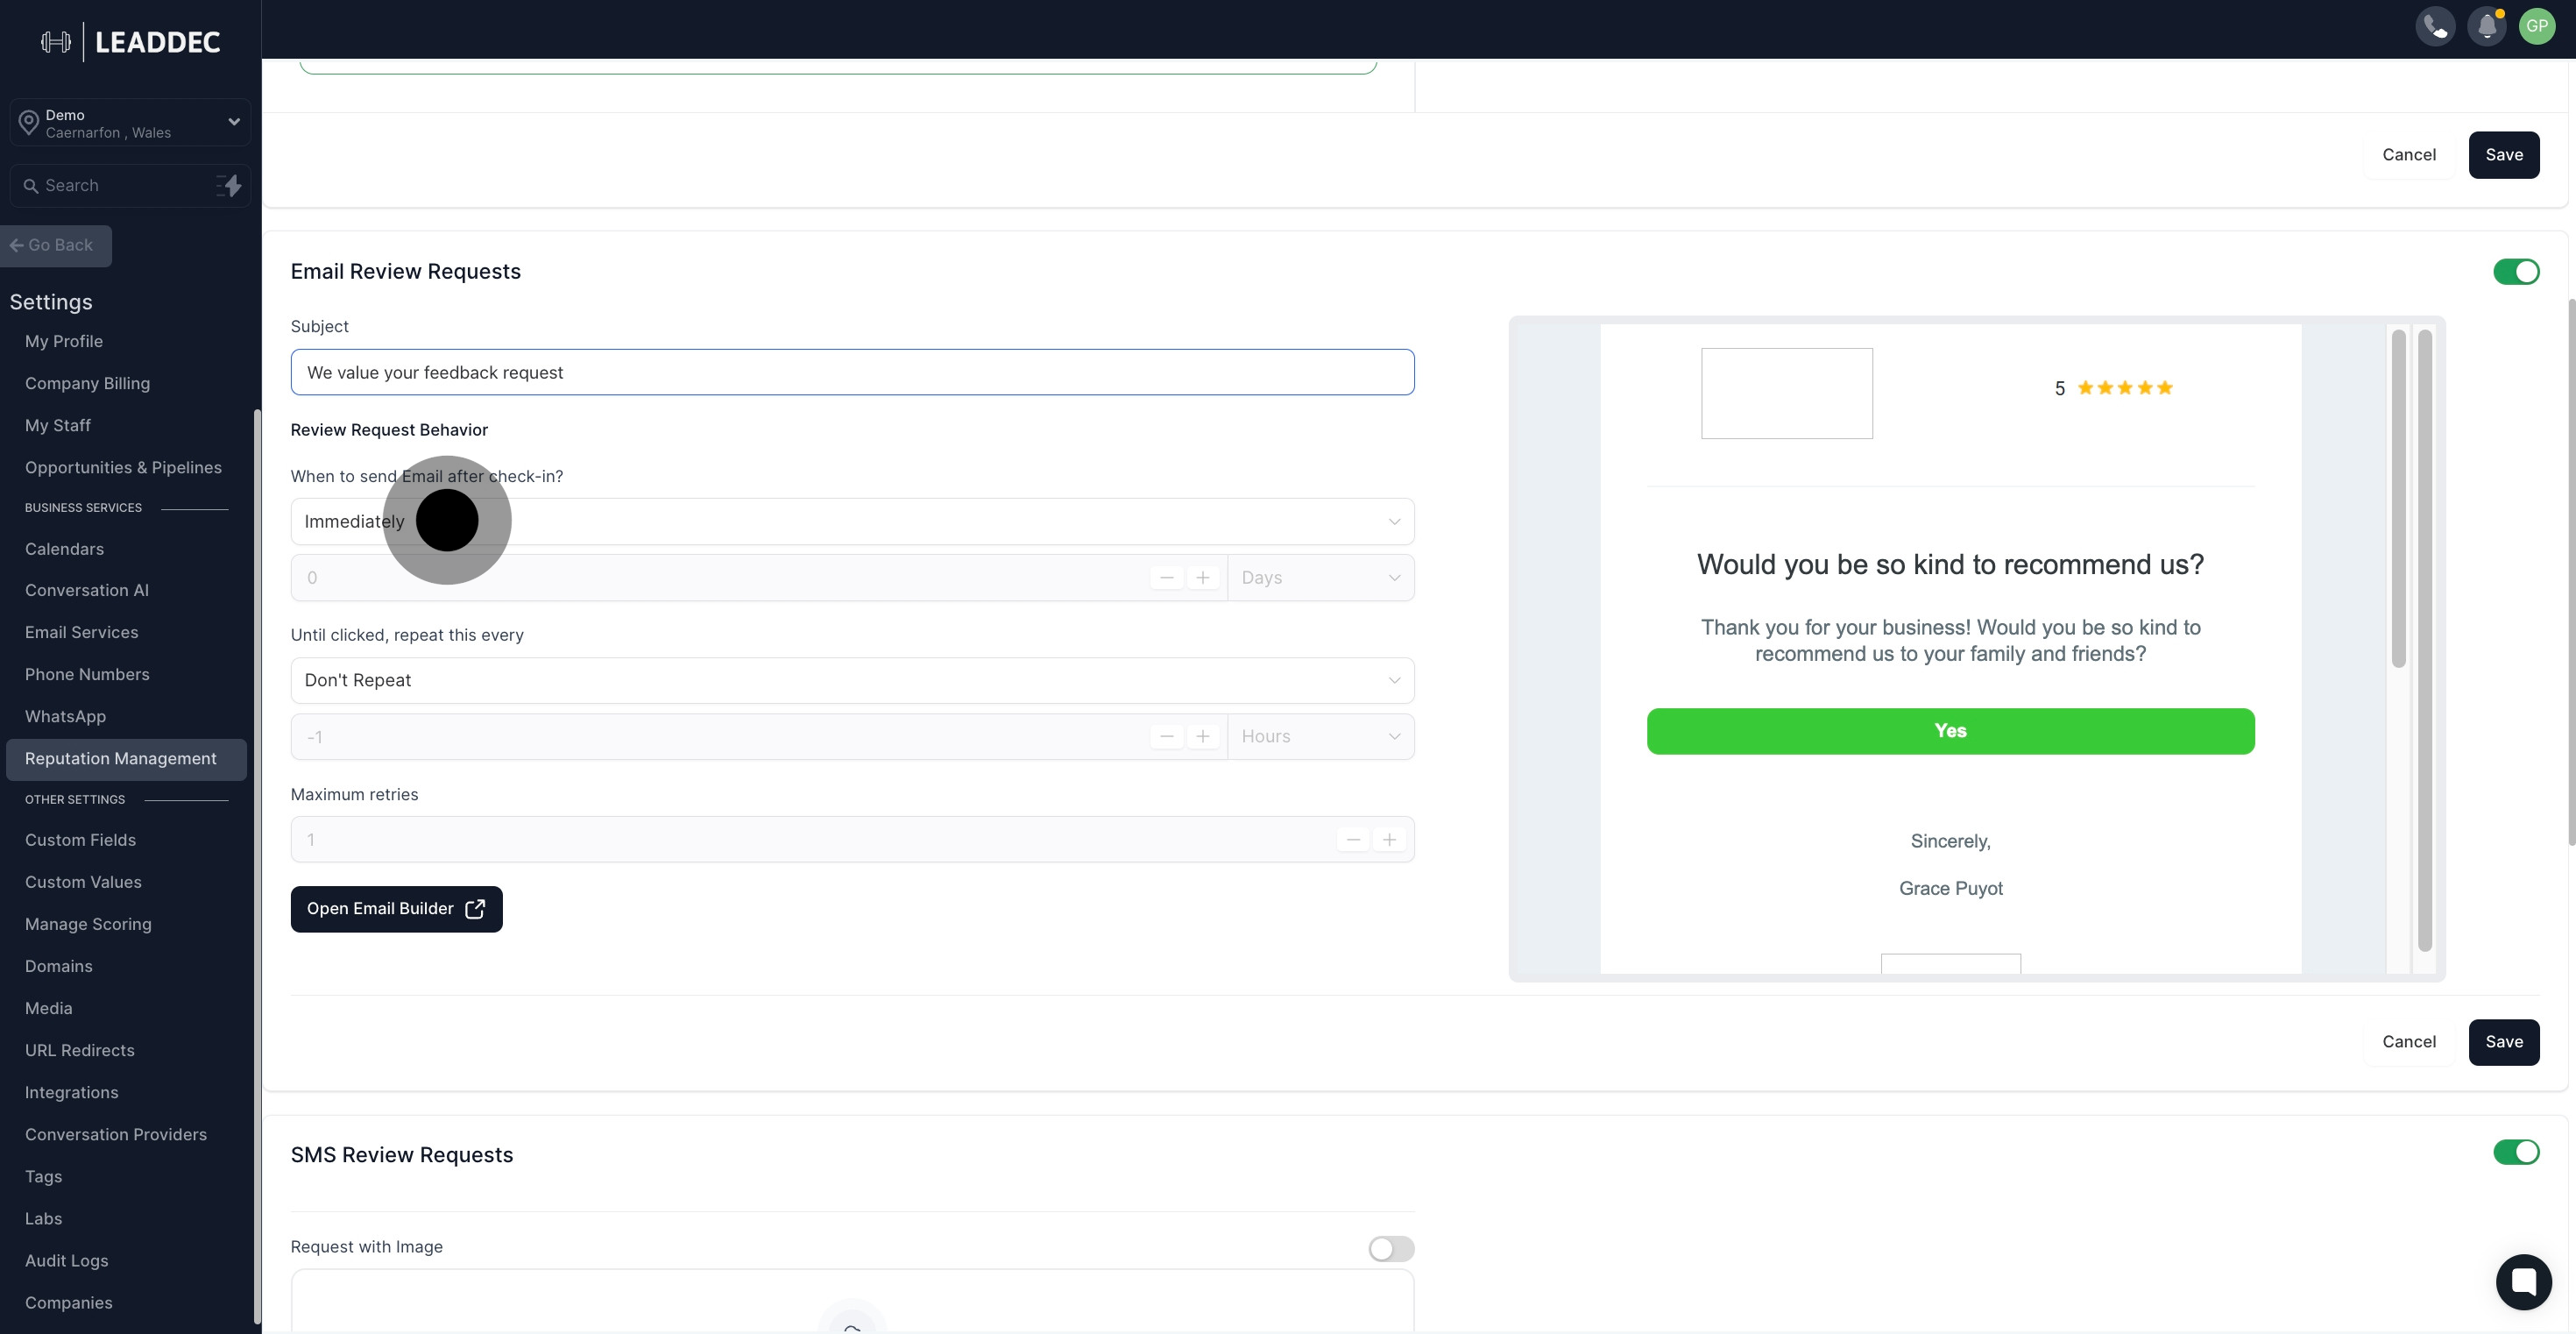This screenshot has height=1334, width=2576.
Task: Save the Email Review Requests section
Action: (2503, 1042)
